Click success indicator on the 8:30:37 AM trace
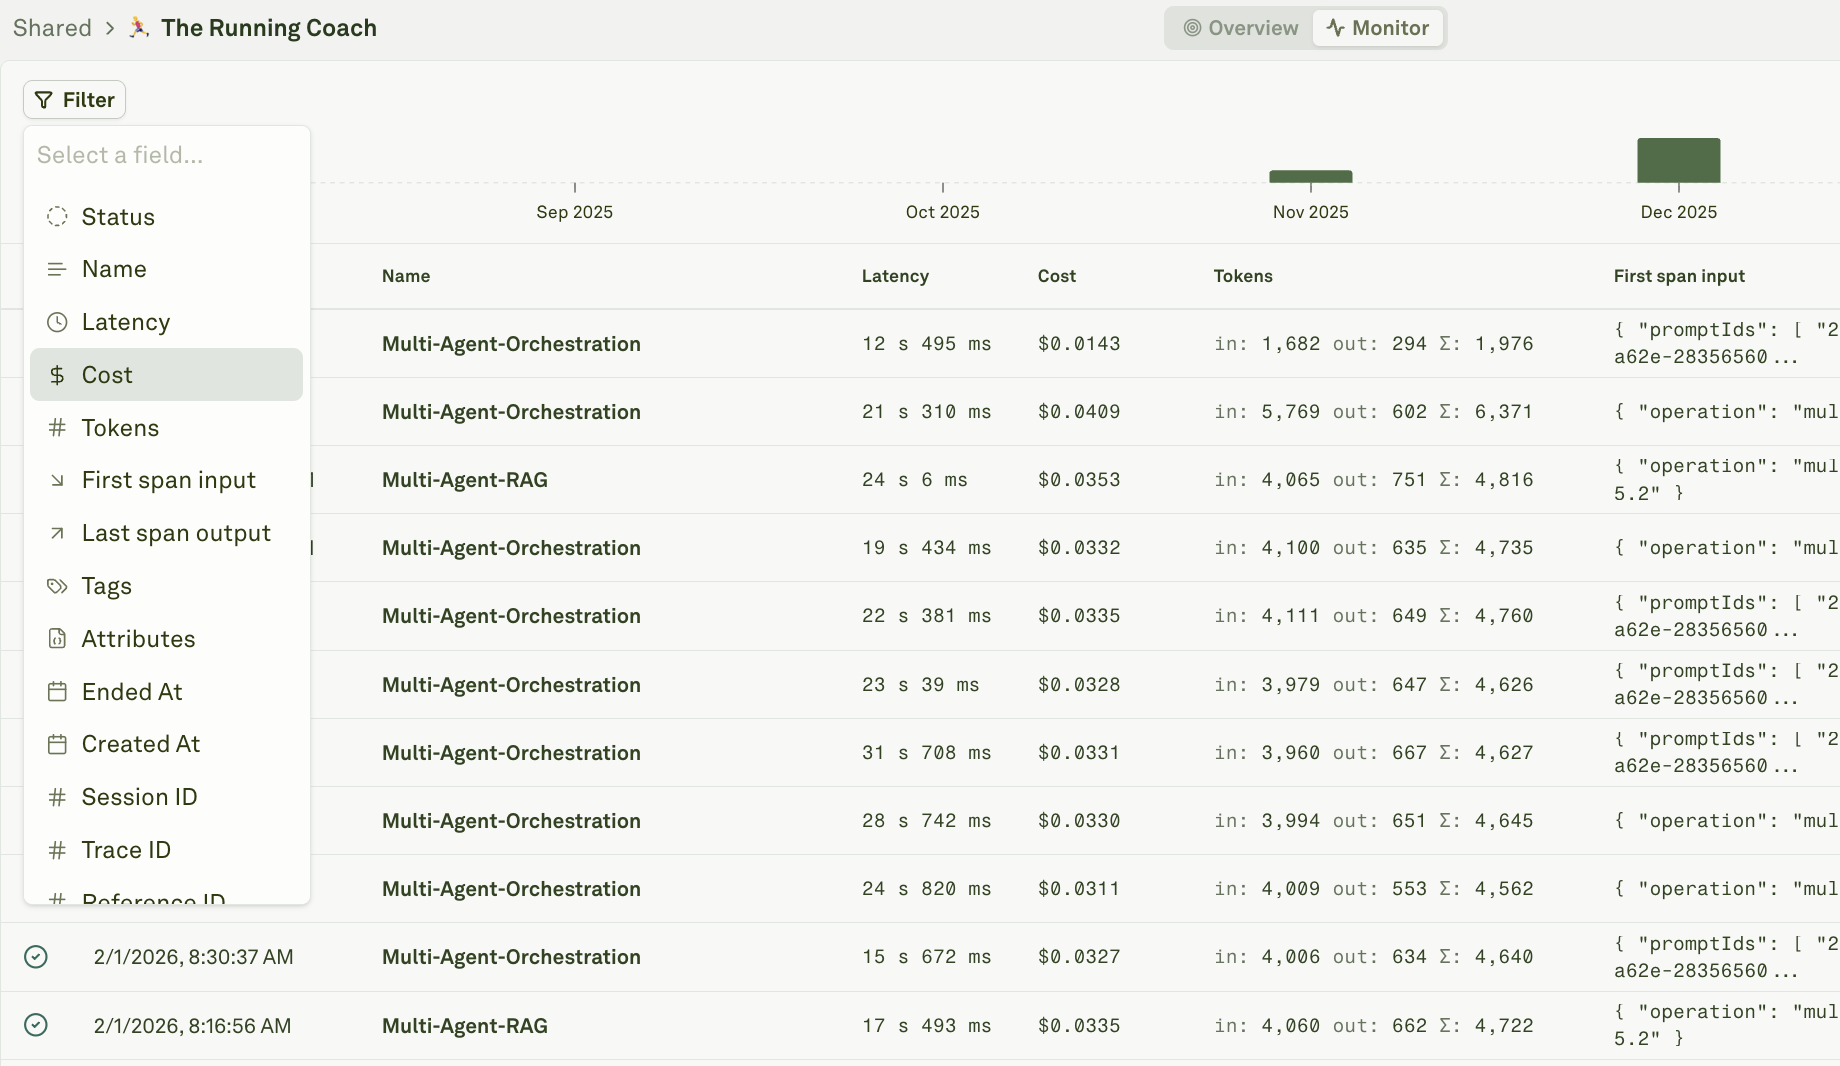This screenshot has width=1840, height=1066. pyautogui.click(x=36, y=957)
